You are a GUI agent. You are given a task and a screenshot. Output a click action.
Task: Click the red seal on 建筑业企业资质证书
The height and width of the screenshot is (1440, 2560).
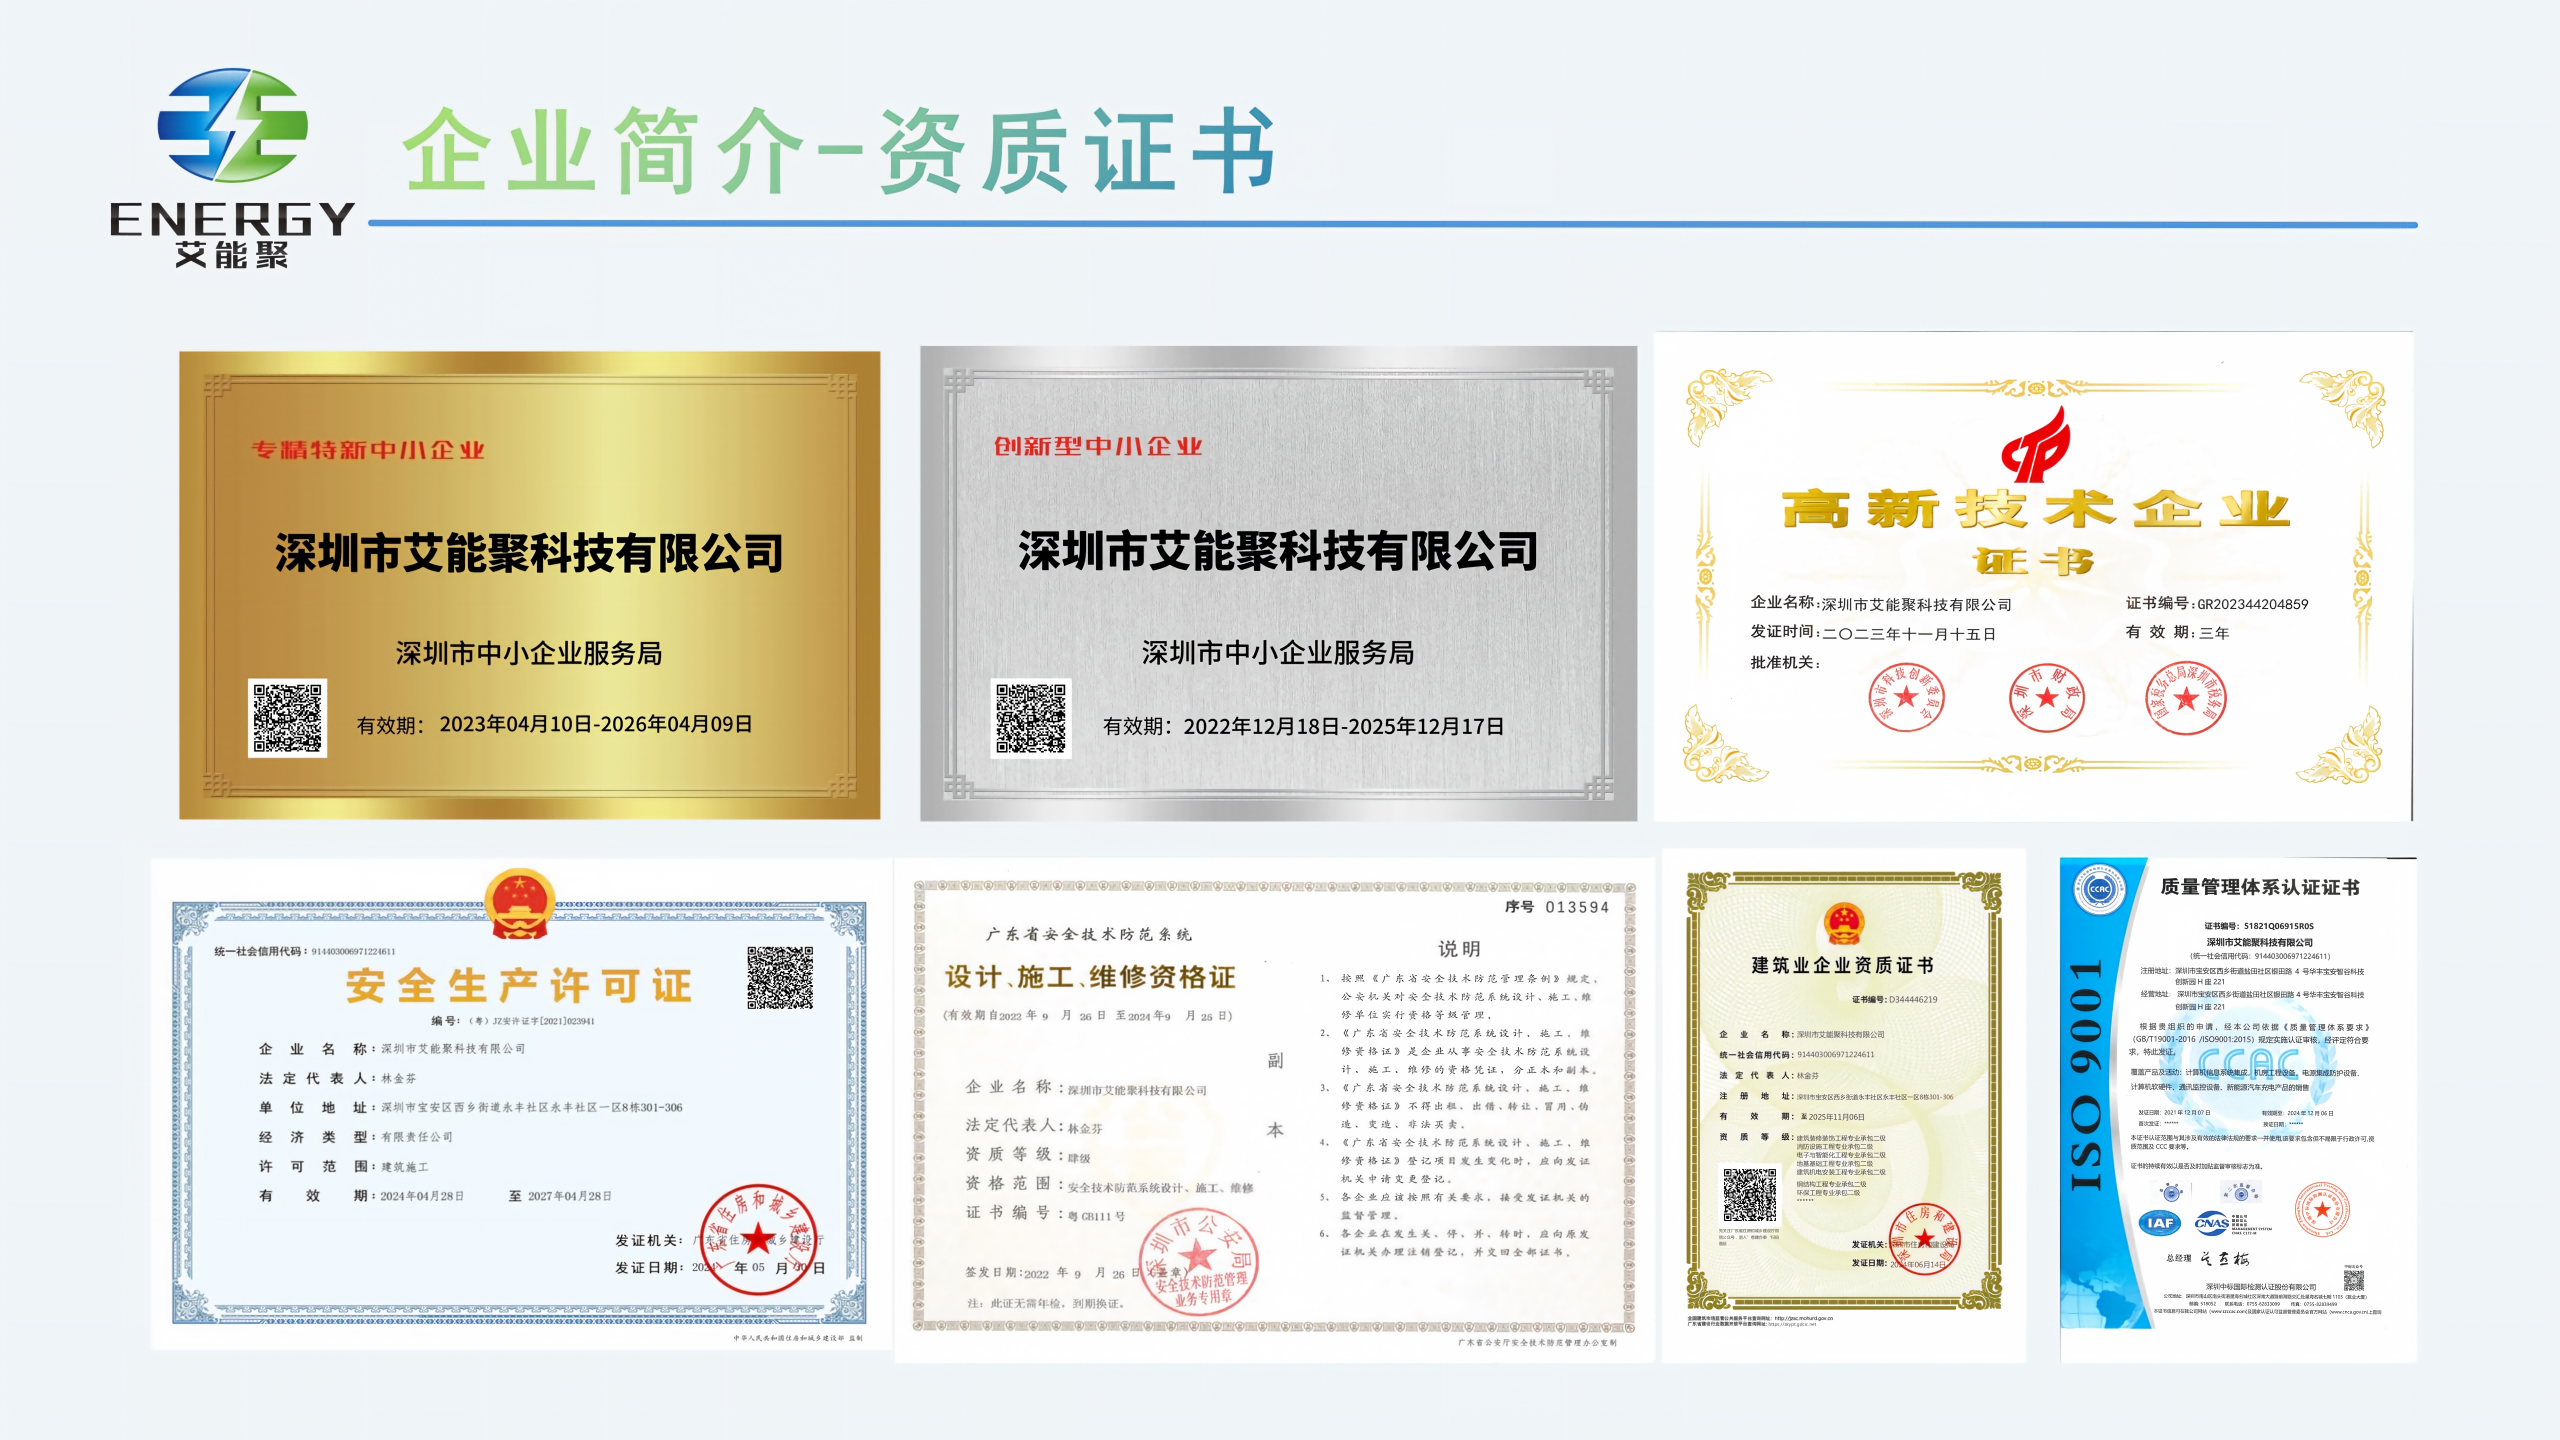(x=1924, y=1240)
